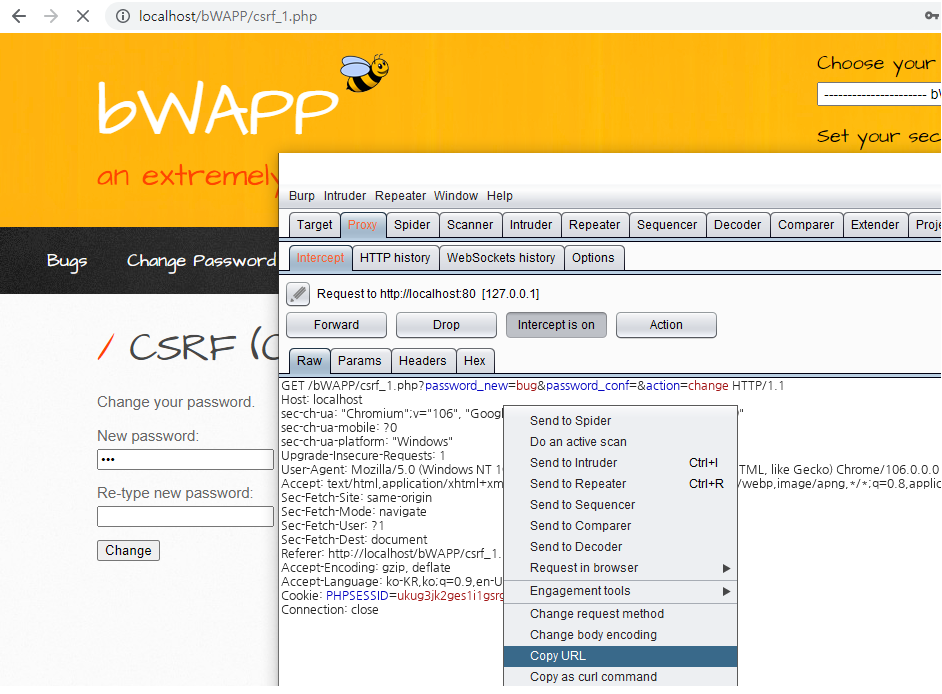Screen dimensions: 942x694
Task: Click the PHPSESSID cookie line
Action: 393,596
